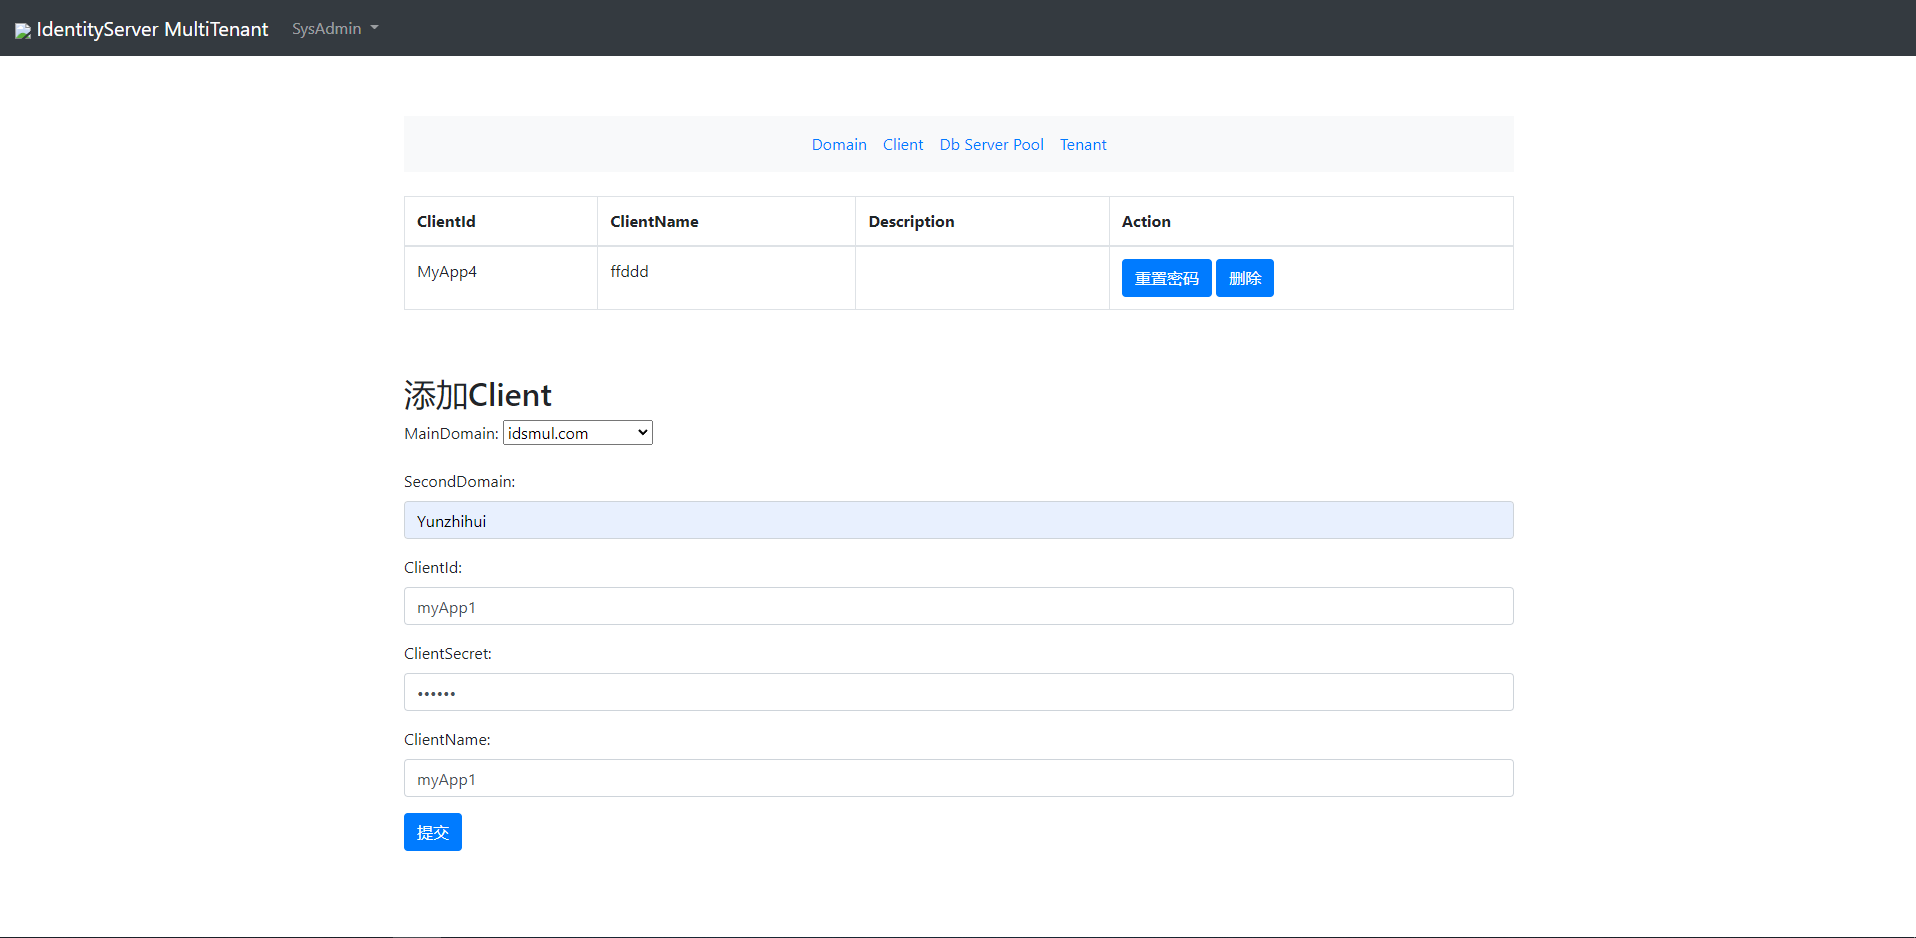Click the Description column header
Image resolution: width=1916 pixels, height=938 pixels.
982,221
